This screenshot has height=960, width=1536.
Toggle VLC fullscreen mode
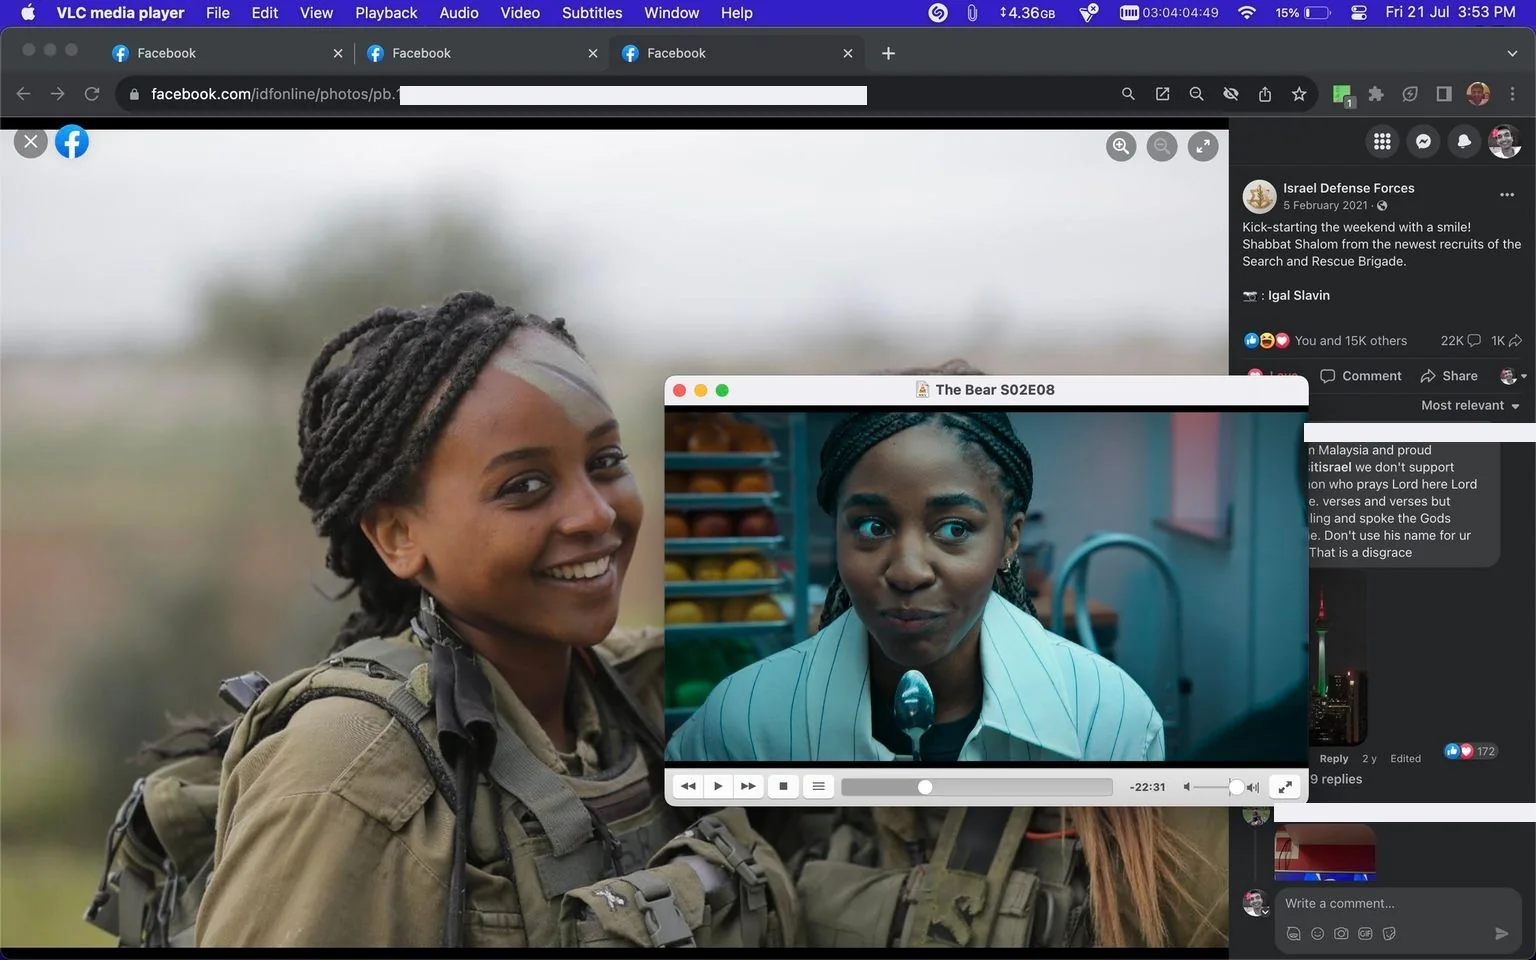(x=1285, y=786)
